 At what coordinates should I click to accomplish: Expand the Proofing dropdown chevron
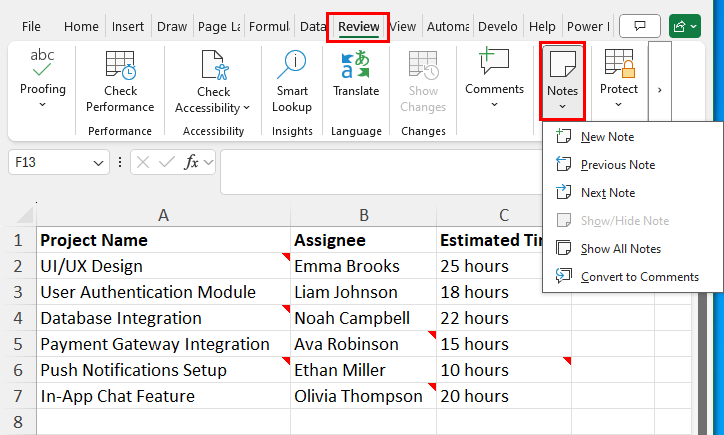42,105
